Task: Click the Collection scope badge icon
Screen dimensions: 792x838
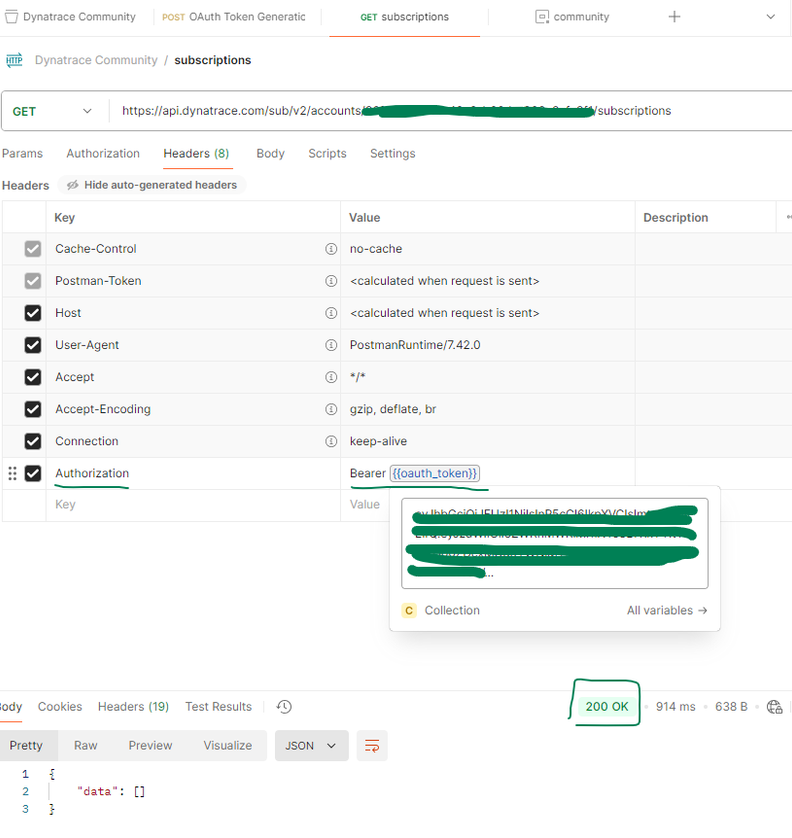Action: point(409,610)
